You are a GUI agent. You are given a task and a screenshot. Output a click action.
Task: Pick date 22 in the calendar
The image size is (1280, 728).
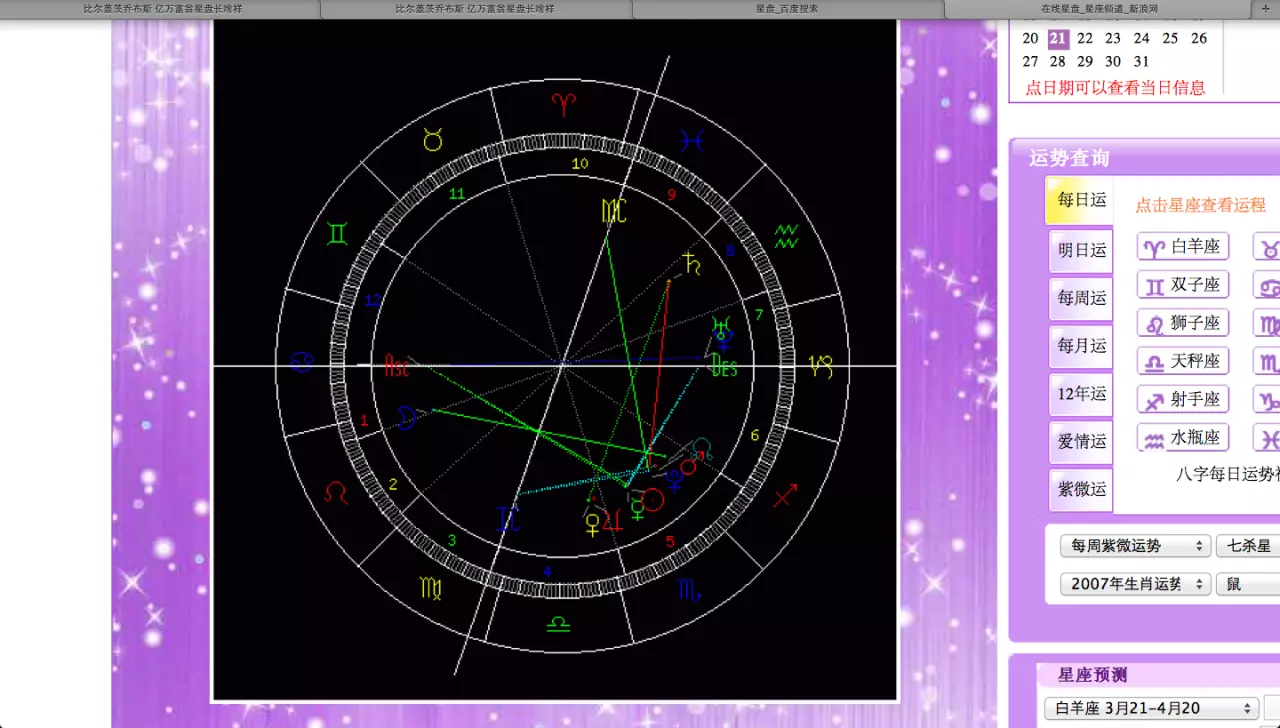tap(1085, 38)
